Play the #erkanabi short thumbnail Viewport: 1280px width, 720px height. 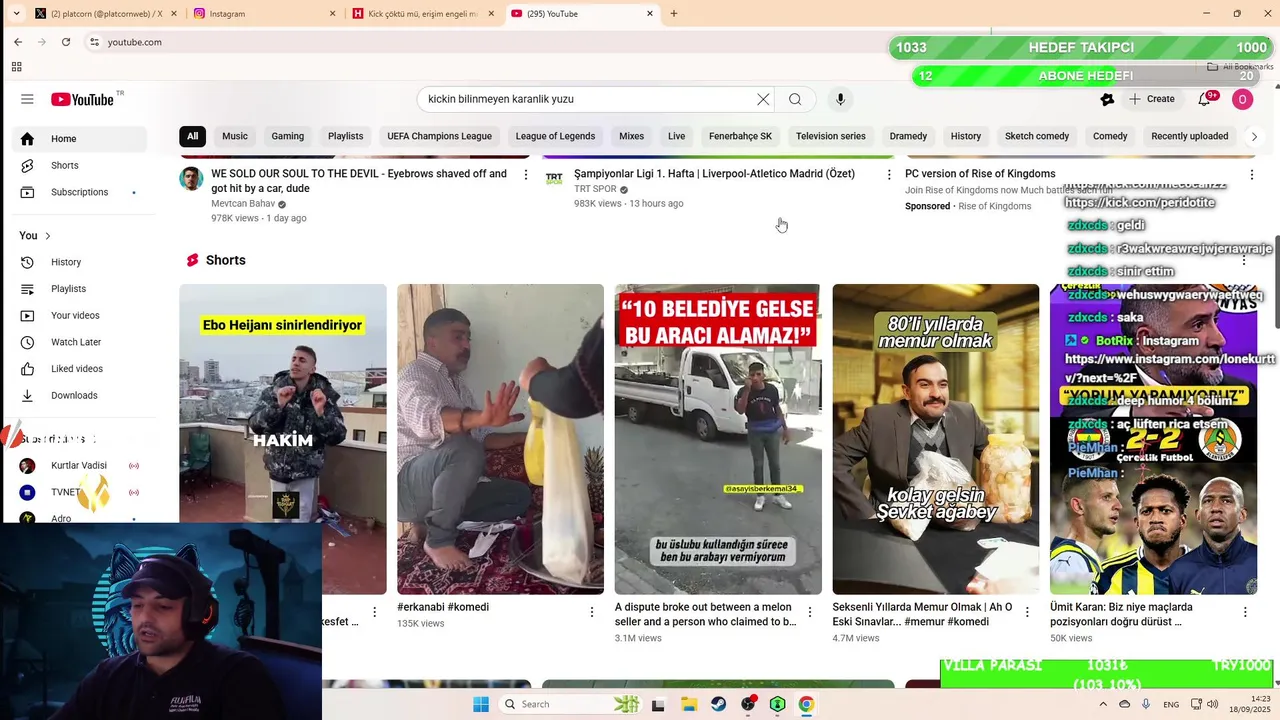[x=500, y=439]
